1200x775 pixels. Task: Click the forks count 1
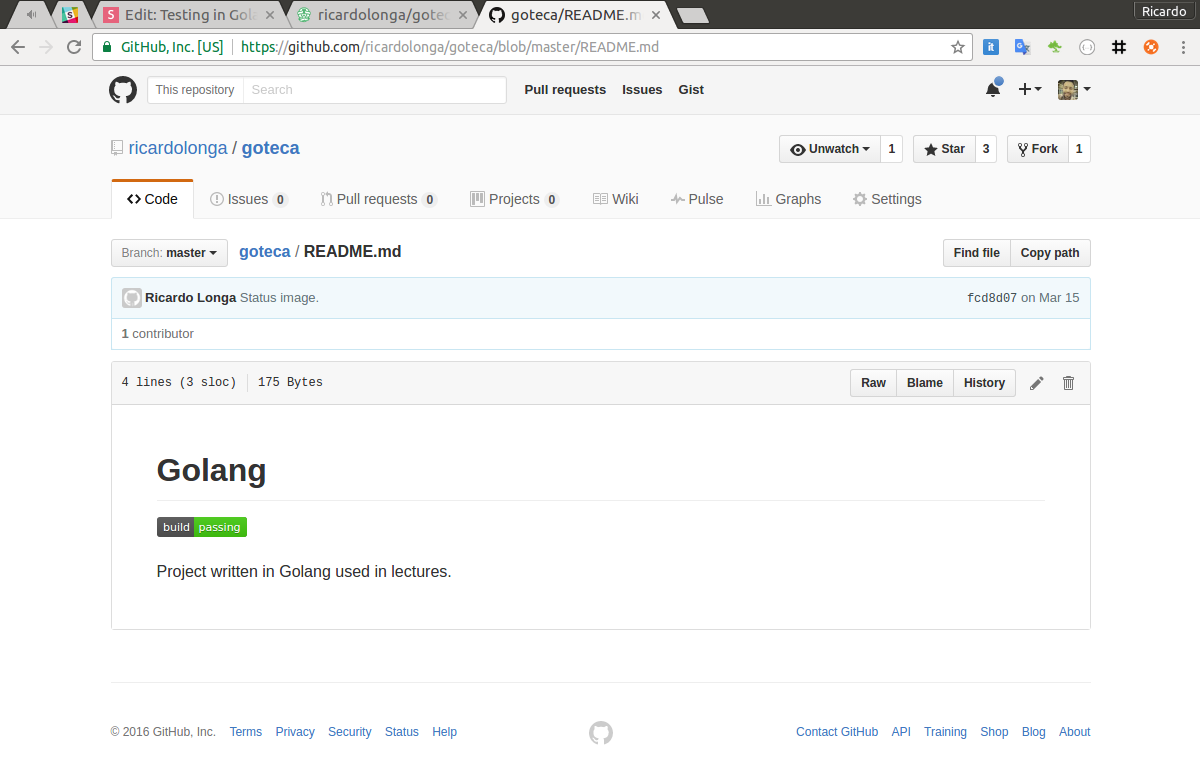tap(1079, 149)
